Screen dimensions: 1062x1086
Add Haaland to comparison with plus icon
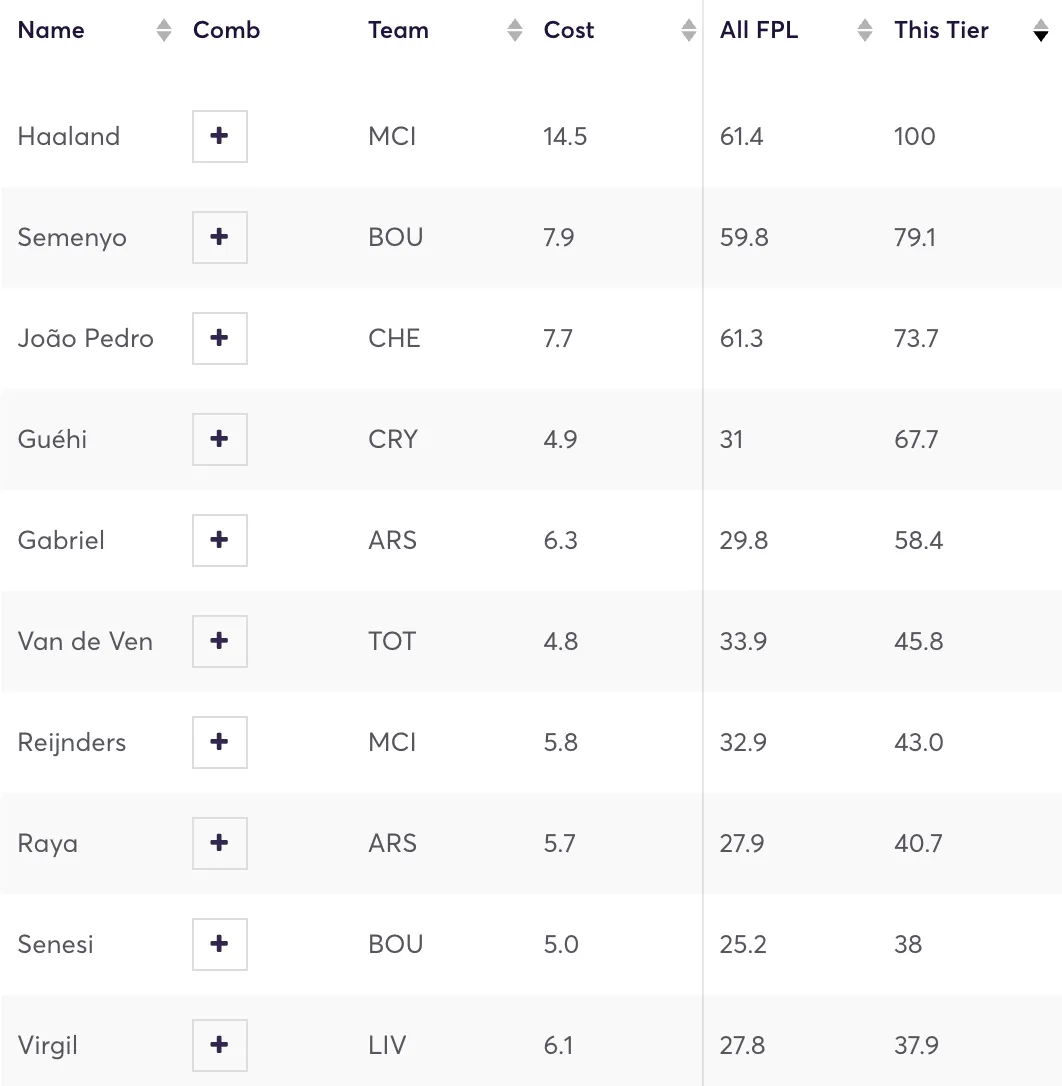tap(220, 136)
